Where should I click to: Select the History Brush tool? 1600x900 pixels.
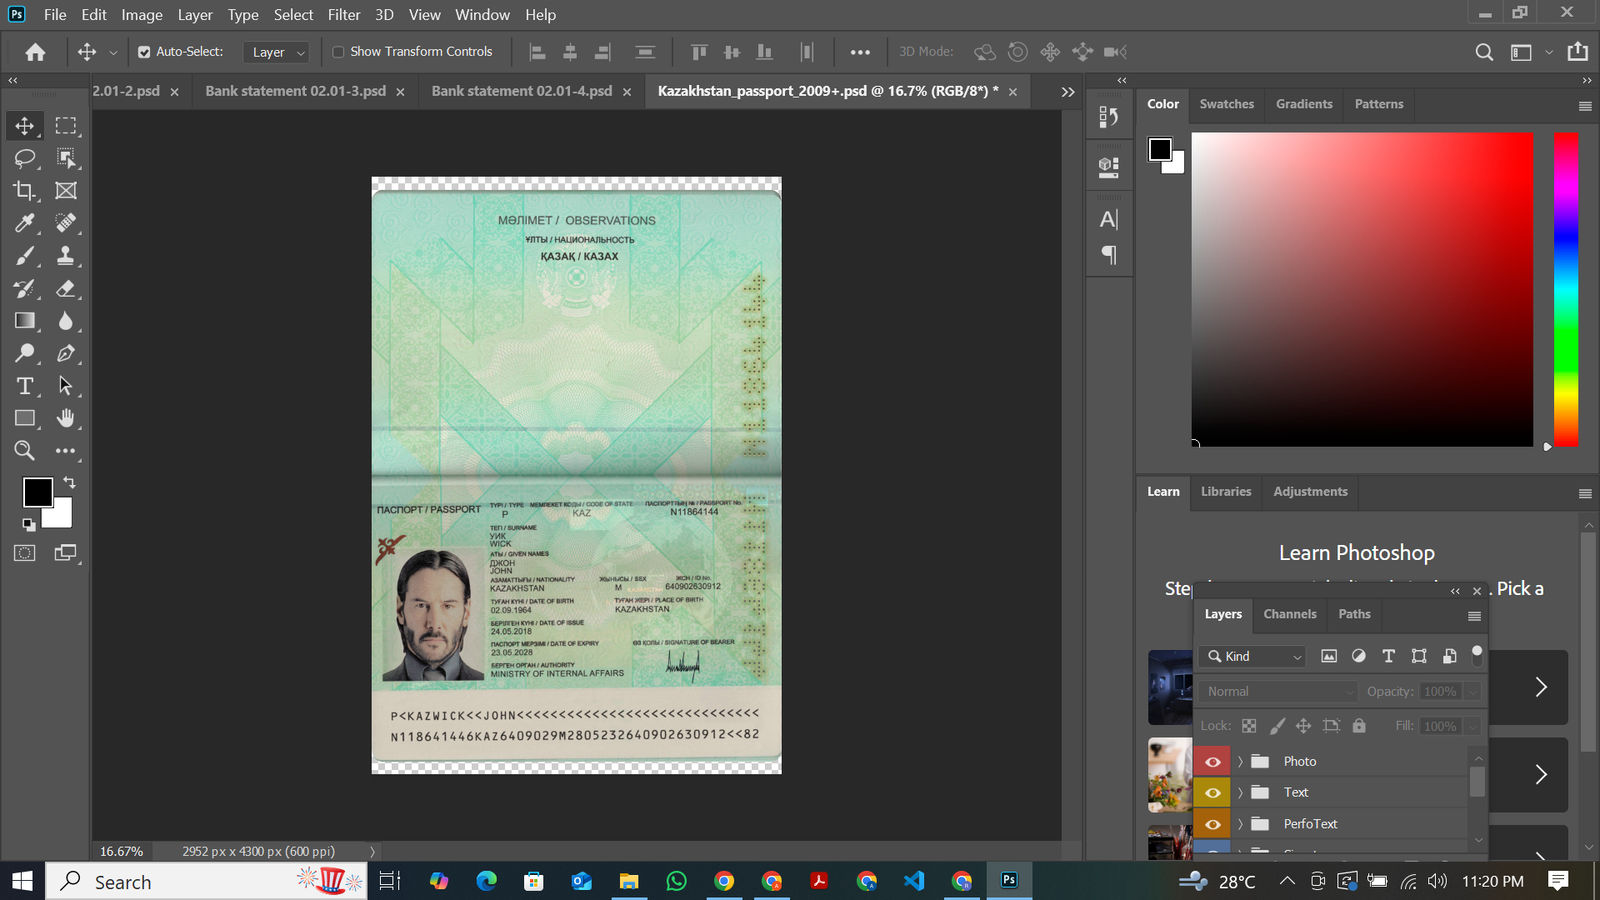click(x=24, y=289)
